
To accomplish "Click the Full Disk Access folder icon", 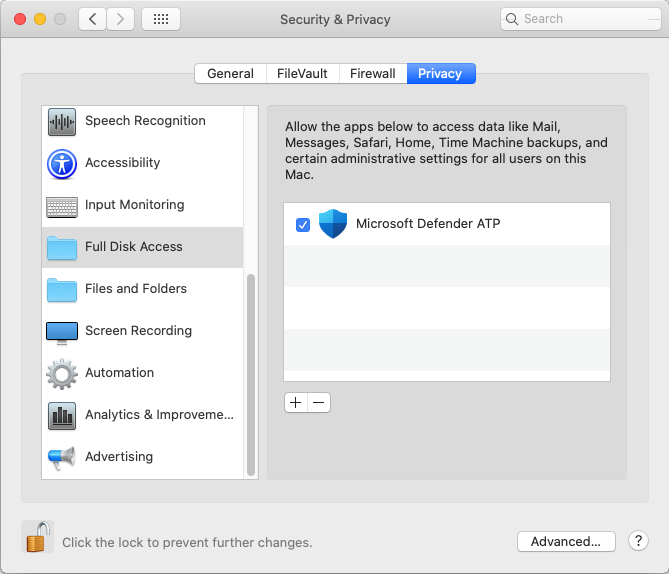I will point(62,248).
